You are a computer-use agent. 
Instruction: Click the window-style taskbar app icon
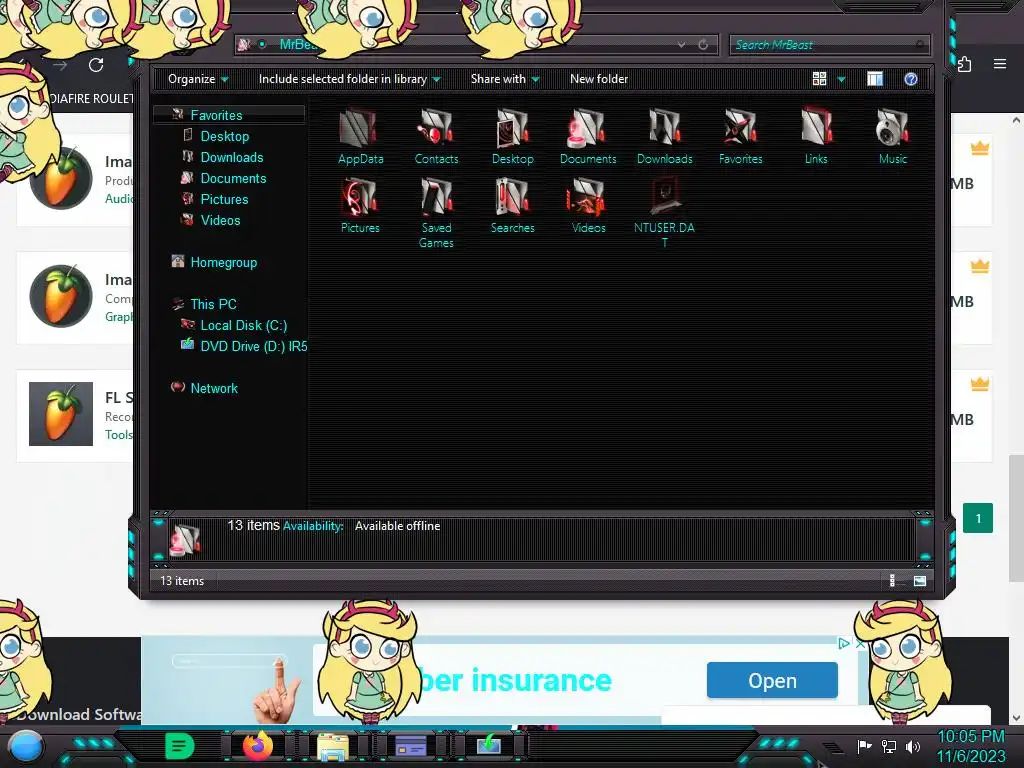pos(411,746)
